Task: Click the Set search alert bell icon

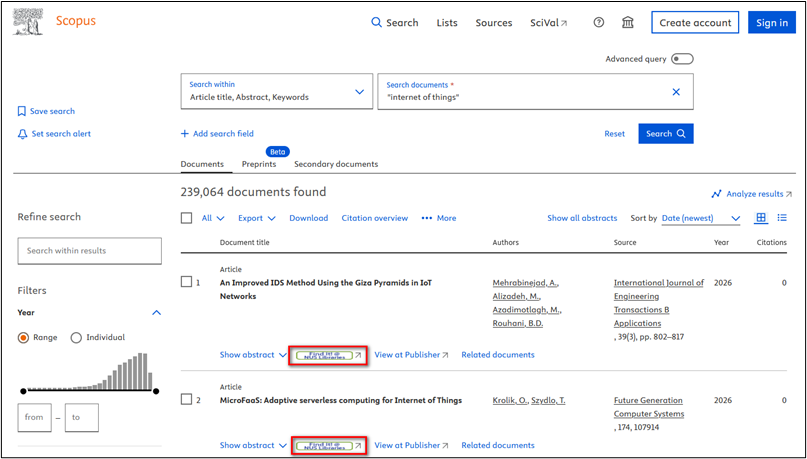Action: [22, 134]
